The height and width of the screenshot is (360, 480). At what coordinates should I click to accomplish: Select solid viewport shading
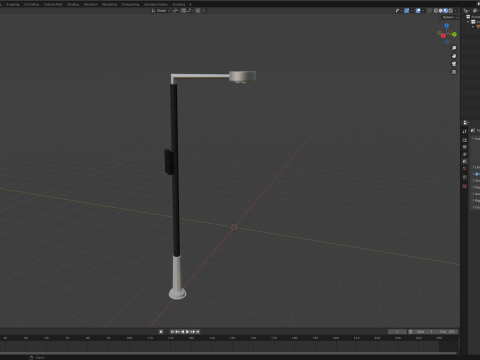click(441, 11)
